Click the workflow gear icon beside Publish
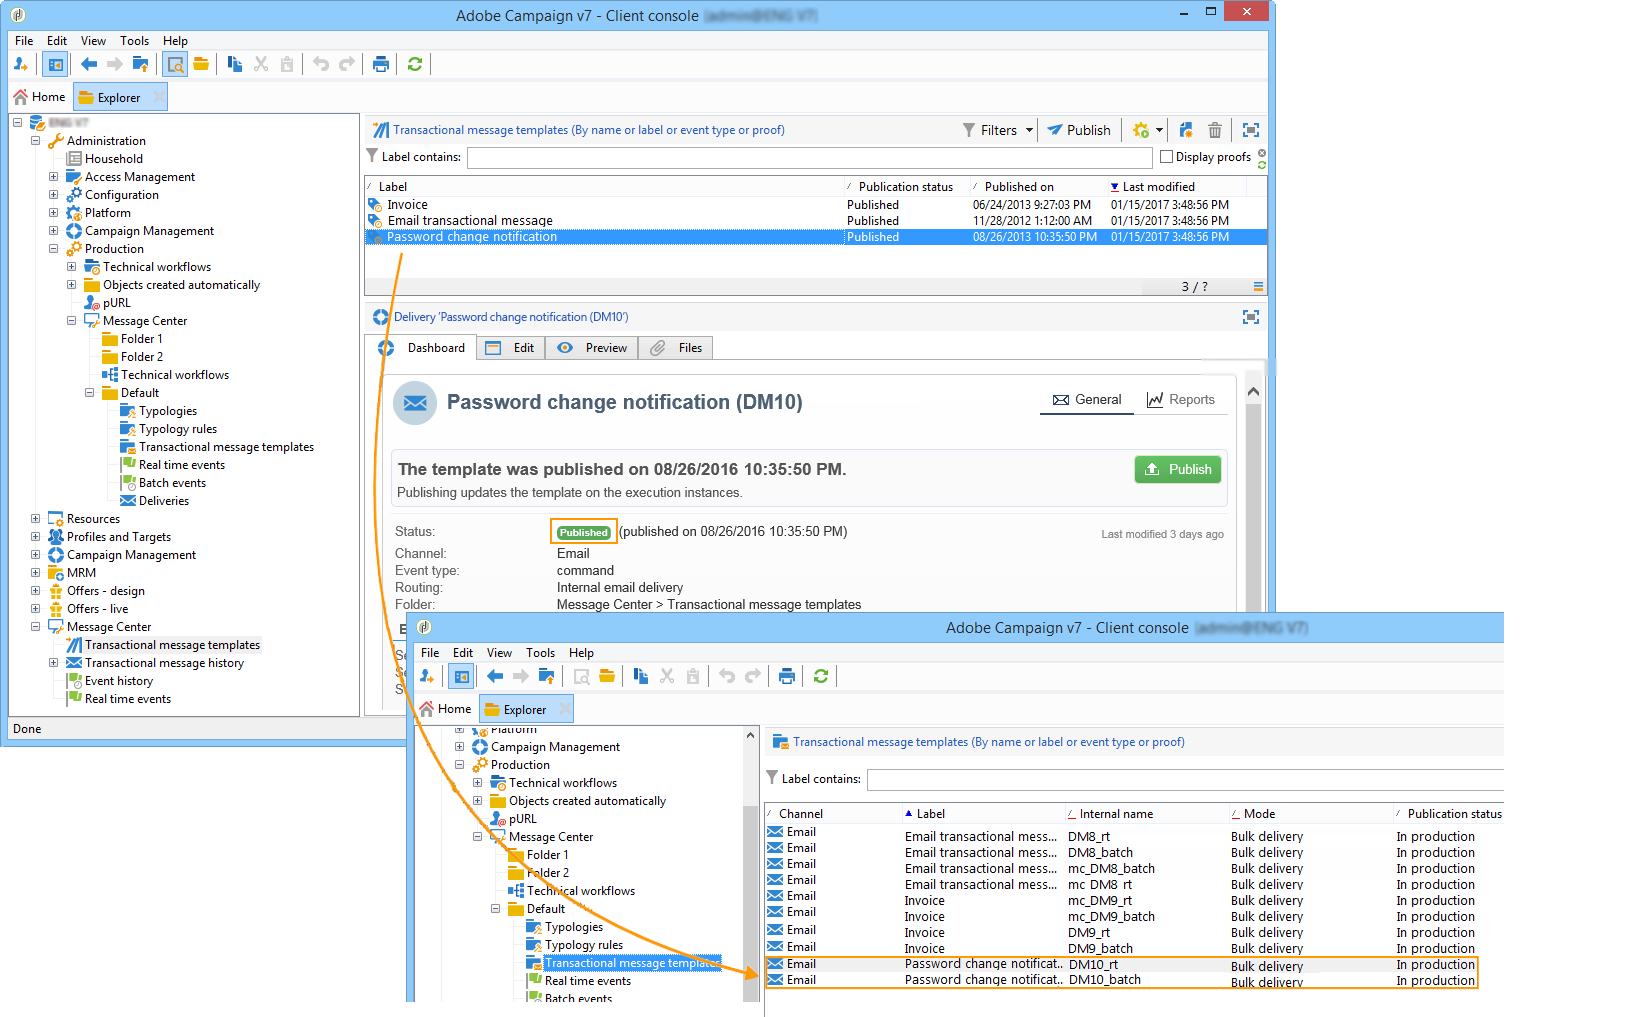The image size is (1643, 1017). tap(1141, 130)
